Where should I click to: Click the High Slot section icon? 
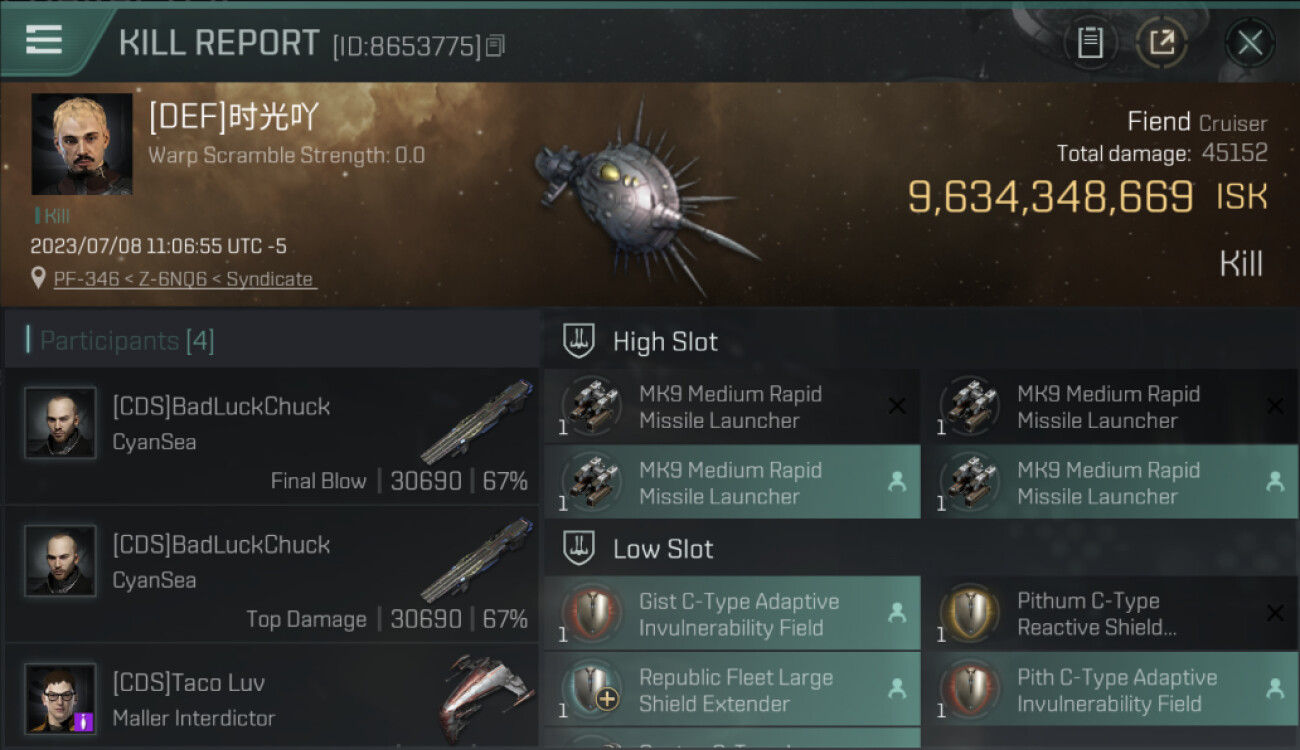[580, 341]
